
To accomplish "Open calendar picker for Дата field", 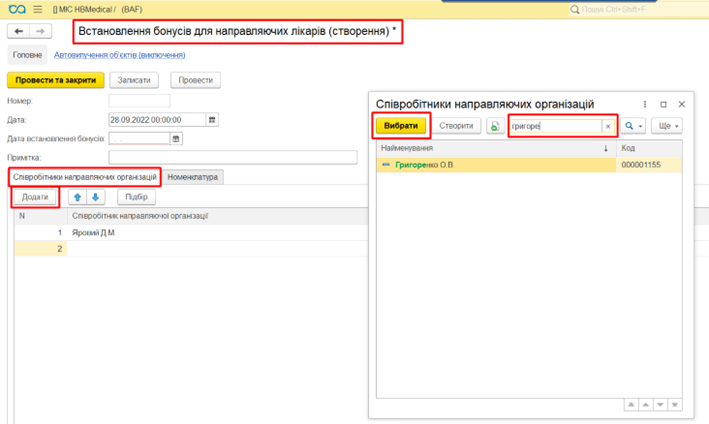I will (x=212, y=120).
